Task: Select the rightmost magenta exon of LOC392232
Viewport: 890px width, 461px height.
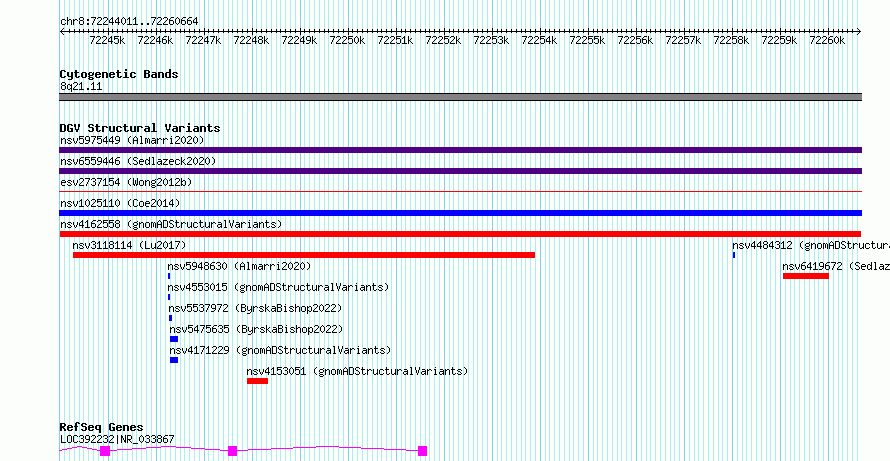Action: 422,451
